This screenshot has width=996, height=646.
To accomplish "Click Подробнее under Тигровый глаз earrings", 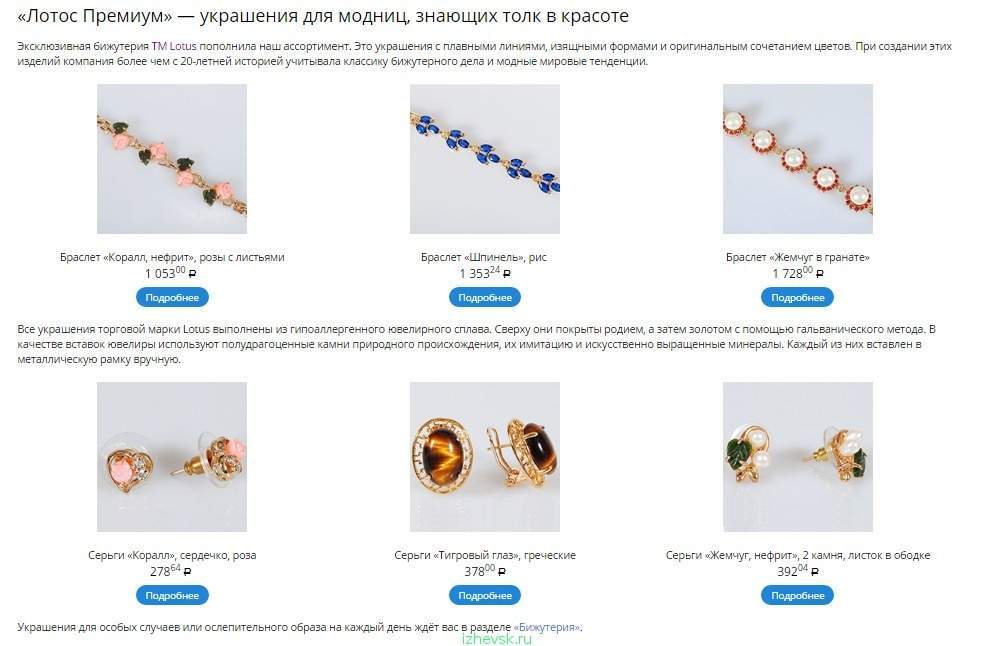I will pos(485,595).
